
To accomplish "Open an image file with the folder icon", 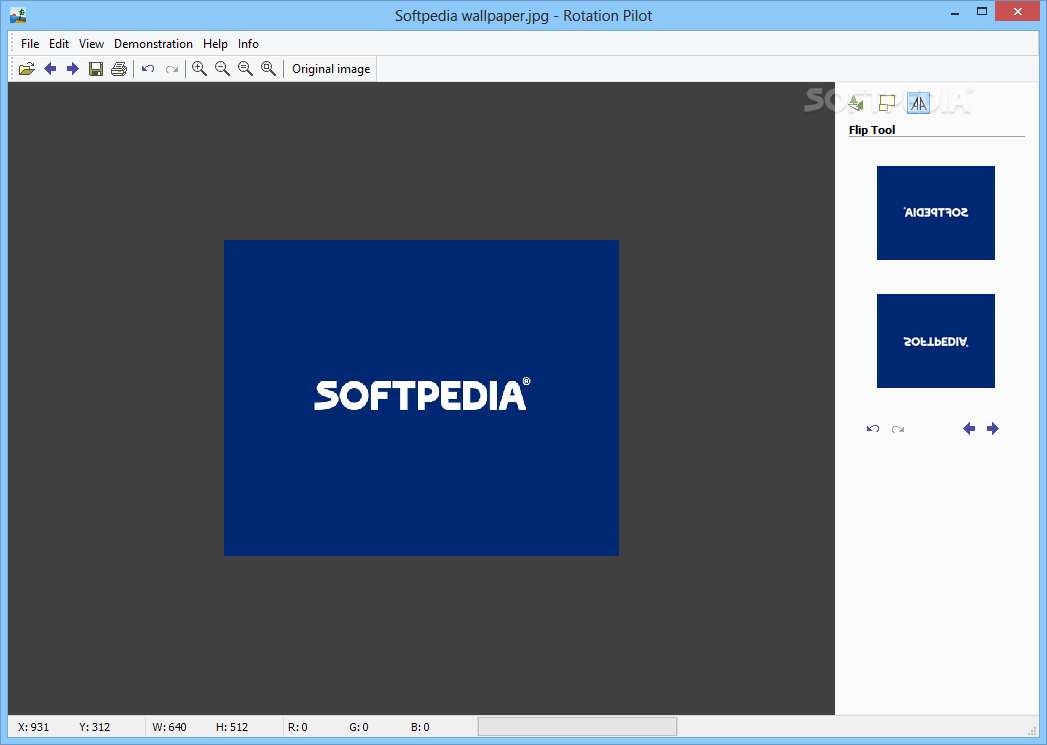I will [27, 69].
